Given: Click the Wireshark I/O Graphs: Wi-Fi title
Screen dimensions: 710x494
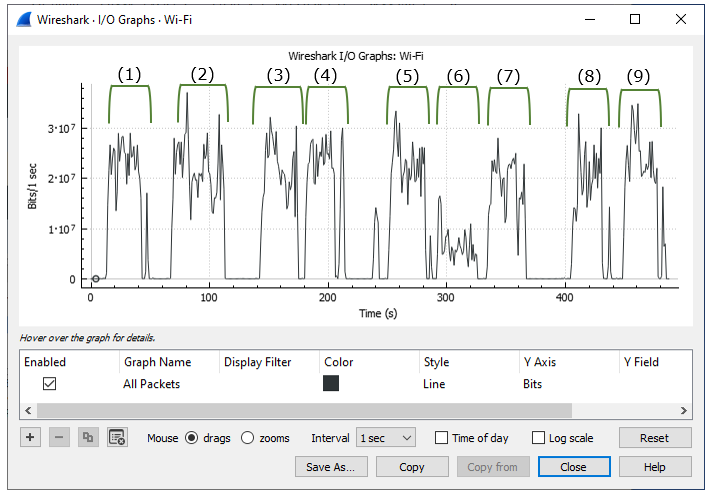Looking at the screenshot, I should click(x=356, y=57).
